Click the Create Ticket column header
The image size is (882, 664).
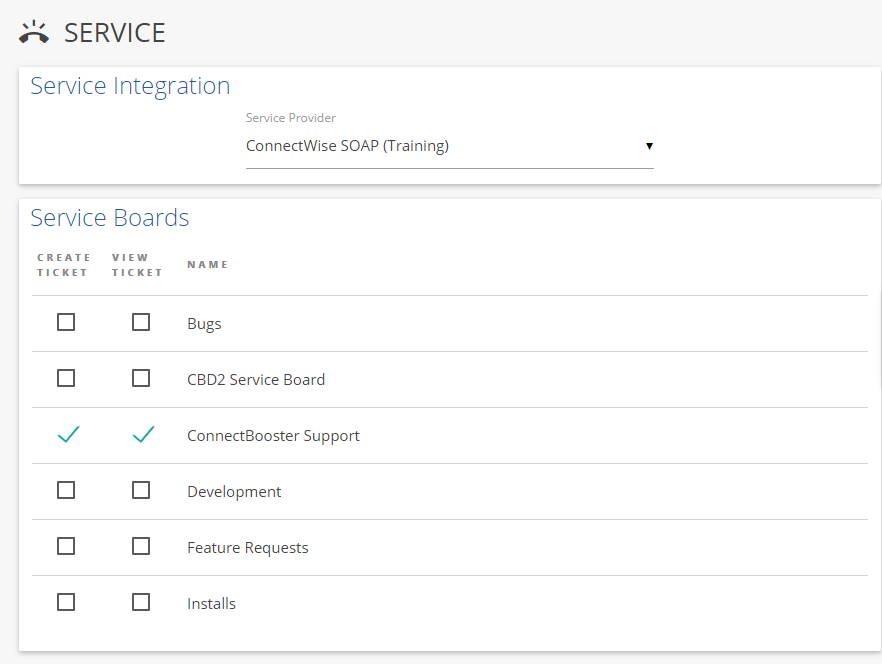(x=64, y=265)
